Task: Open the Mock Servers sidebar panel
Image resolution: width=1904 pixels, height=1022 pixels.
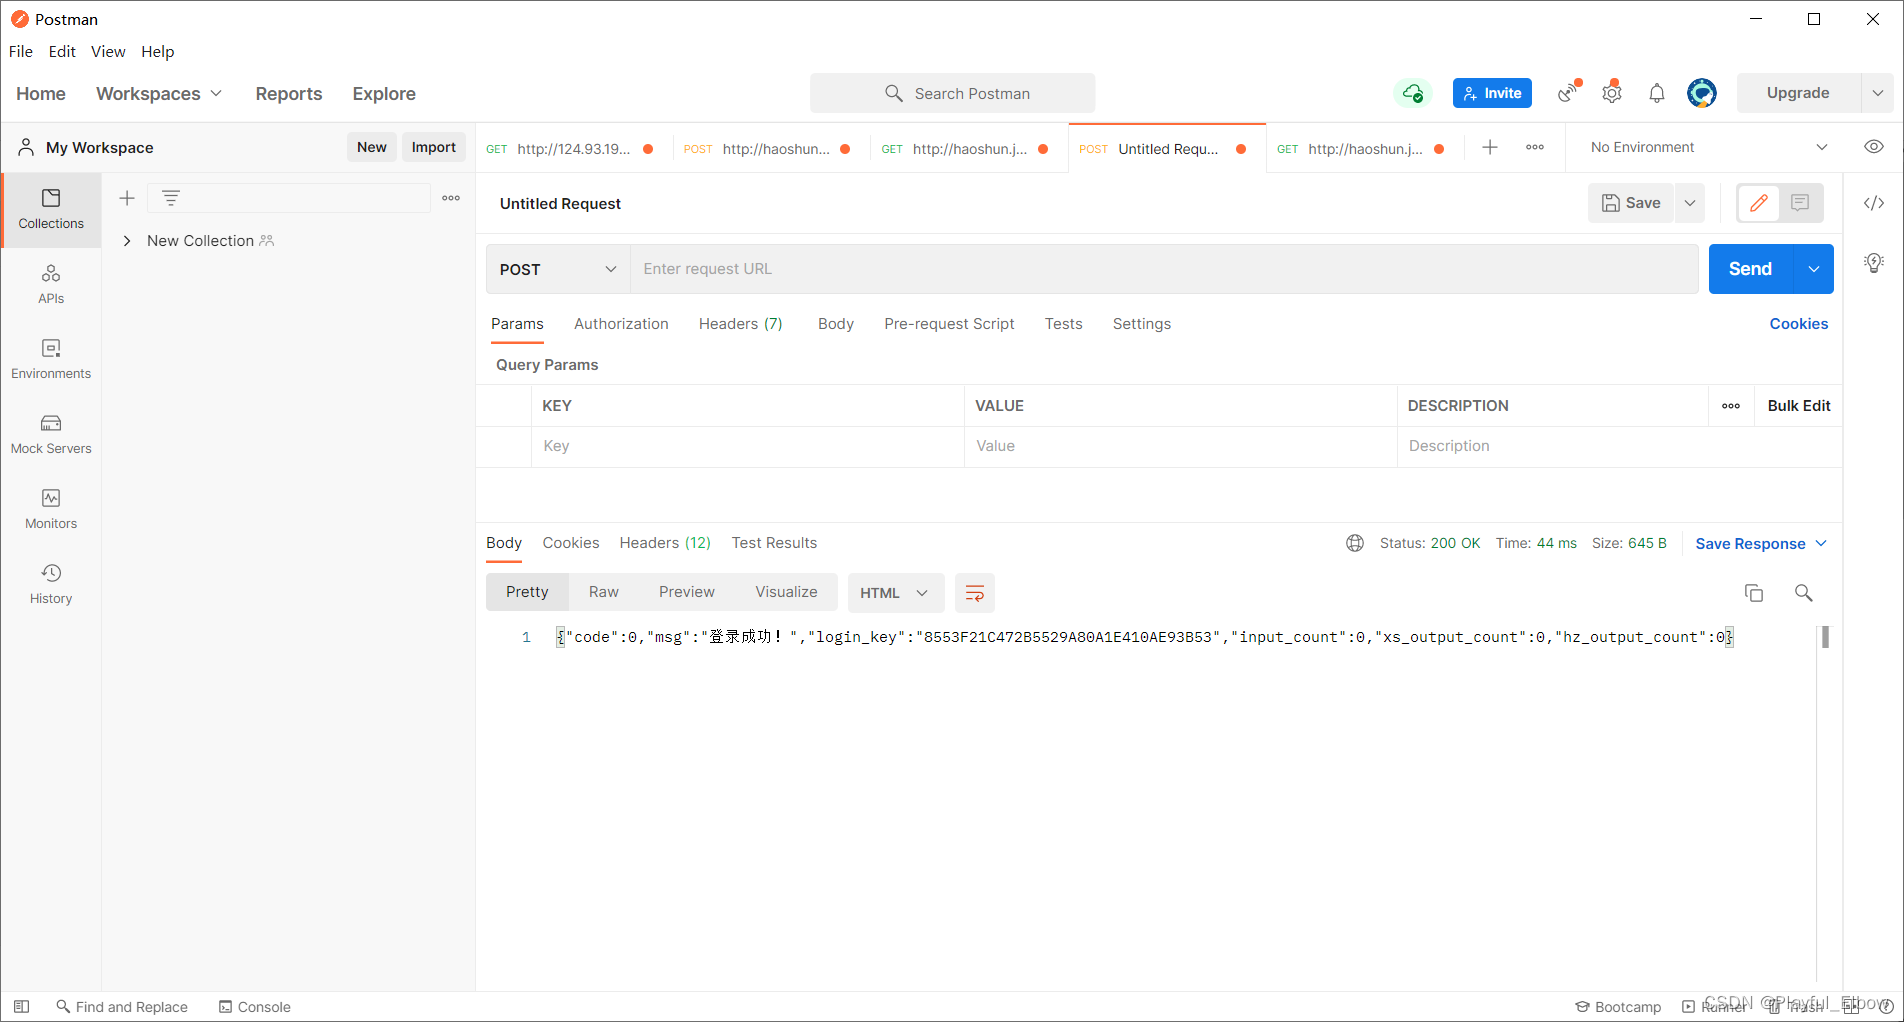Action: pyautogui.click(x=51, y=435)
